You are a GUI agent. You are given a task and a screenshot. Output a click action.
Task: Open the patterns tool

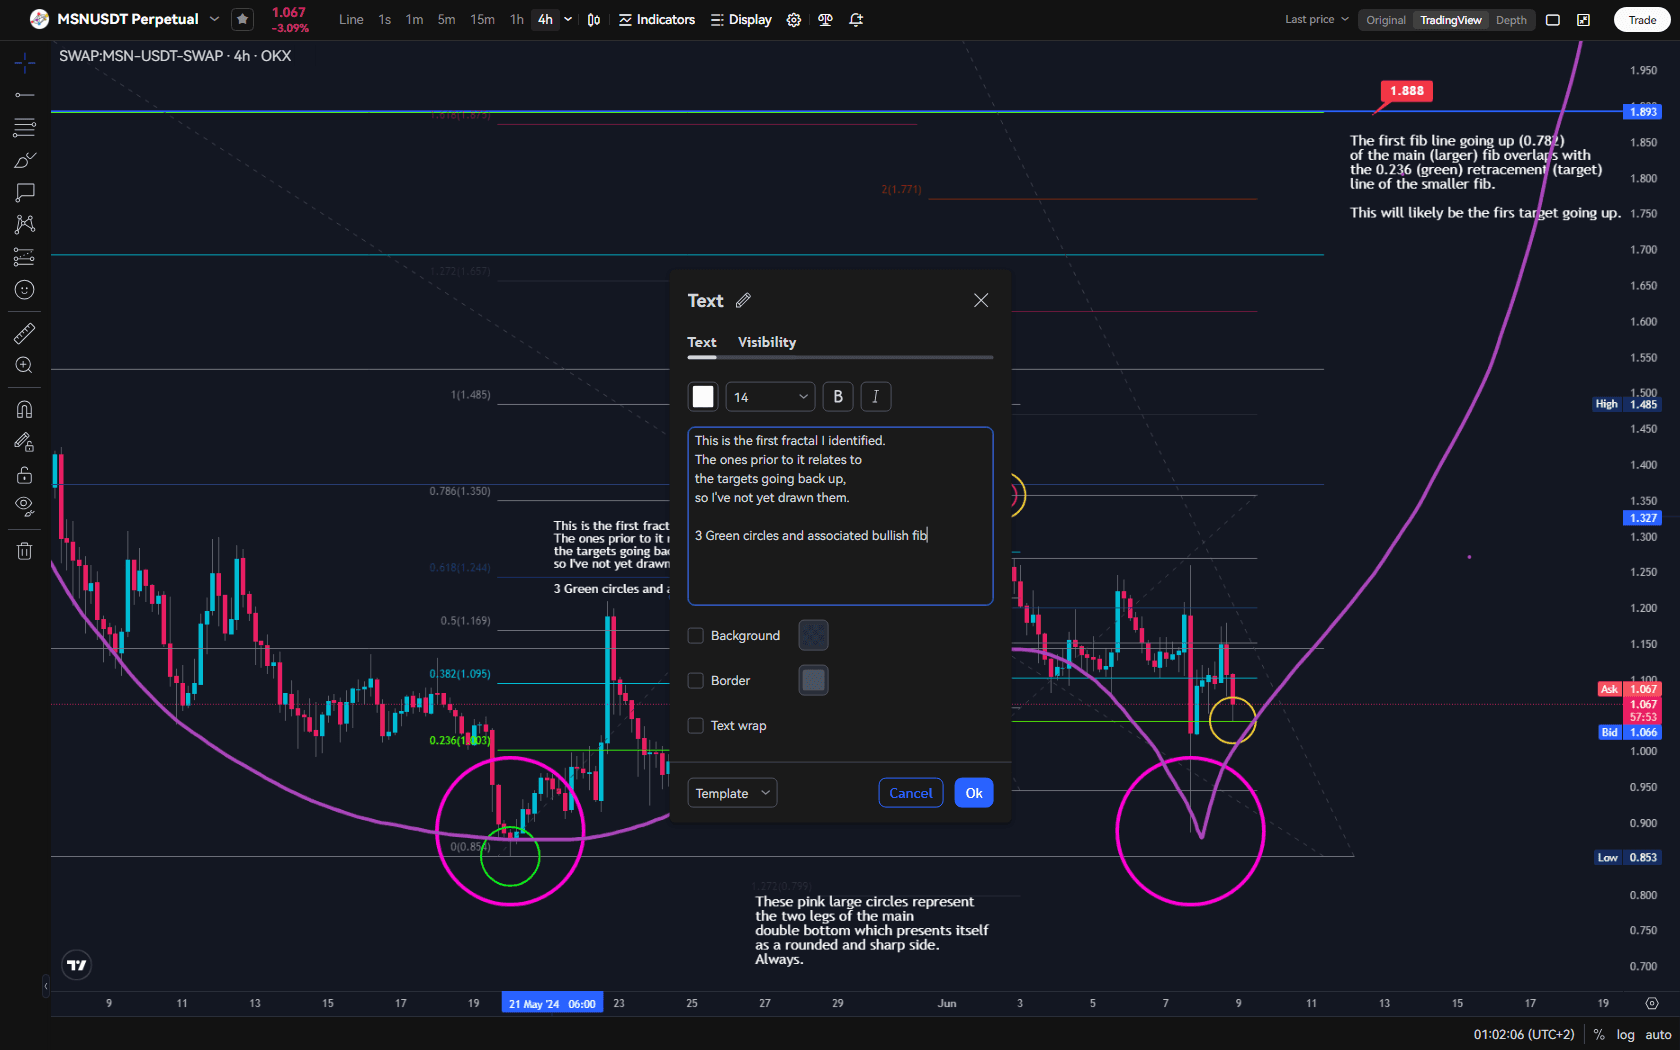click(25, 224)
